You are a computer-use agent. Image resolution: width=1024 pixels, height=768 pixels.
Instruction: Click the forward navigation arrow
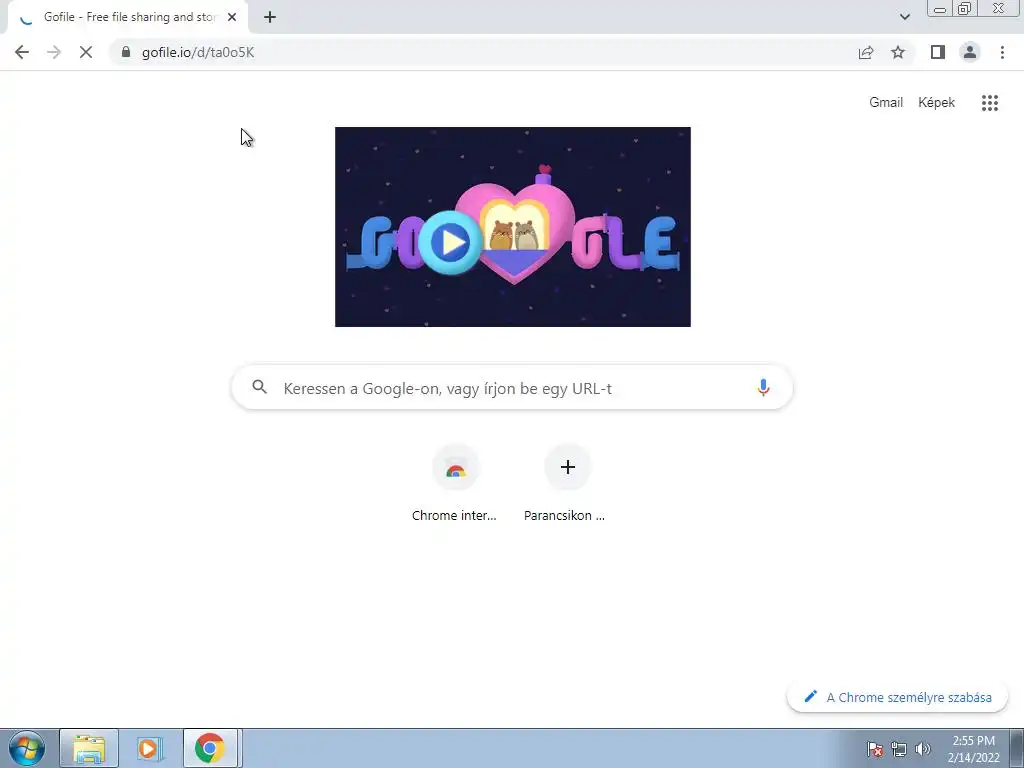tap(54, 52)
